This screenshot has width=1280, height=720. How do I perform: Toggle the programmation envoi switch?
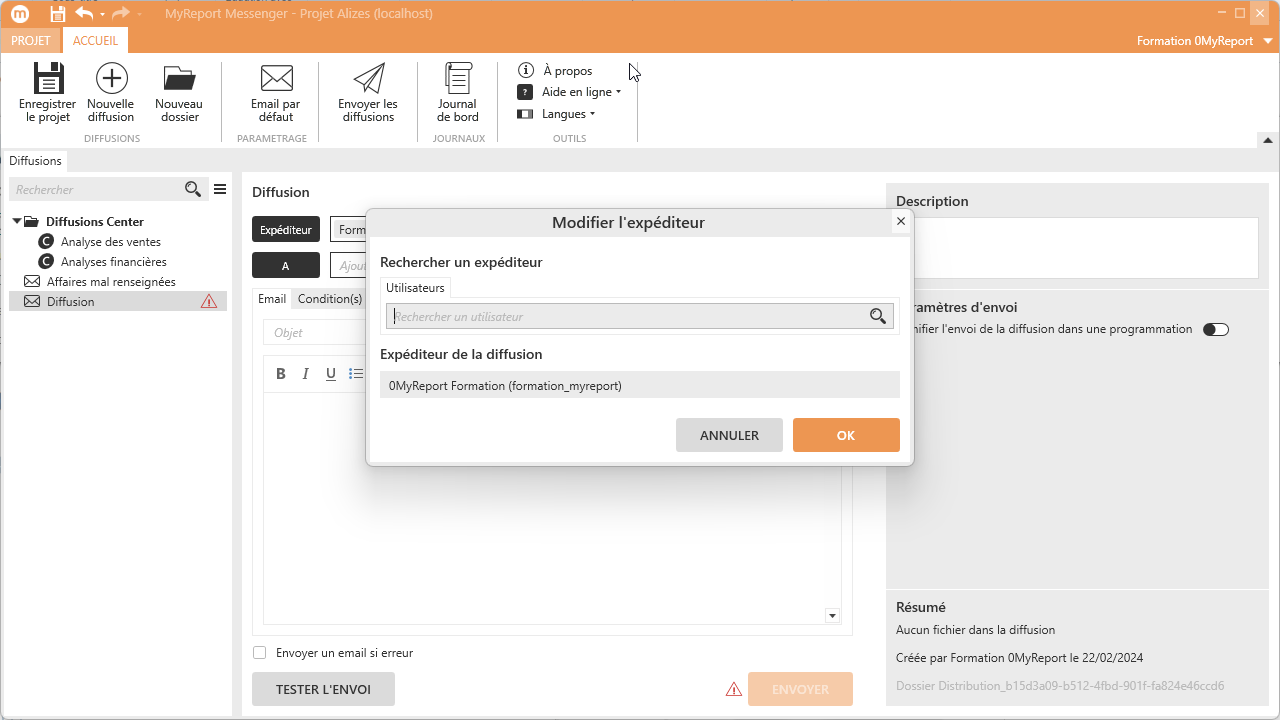(1215, 330)
